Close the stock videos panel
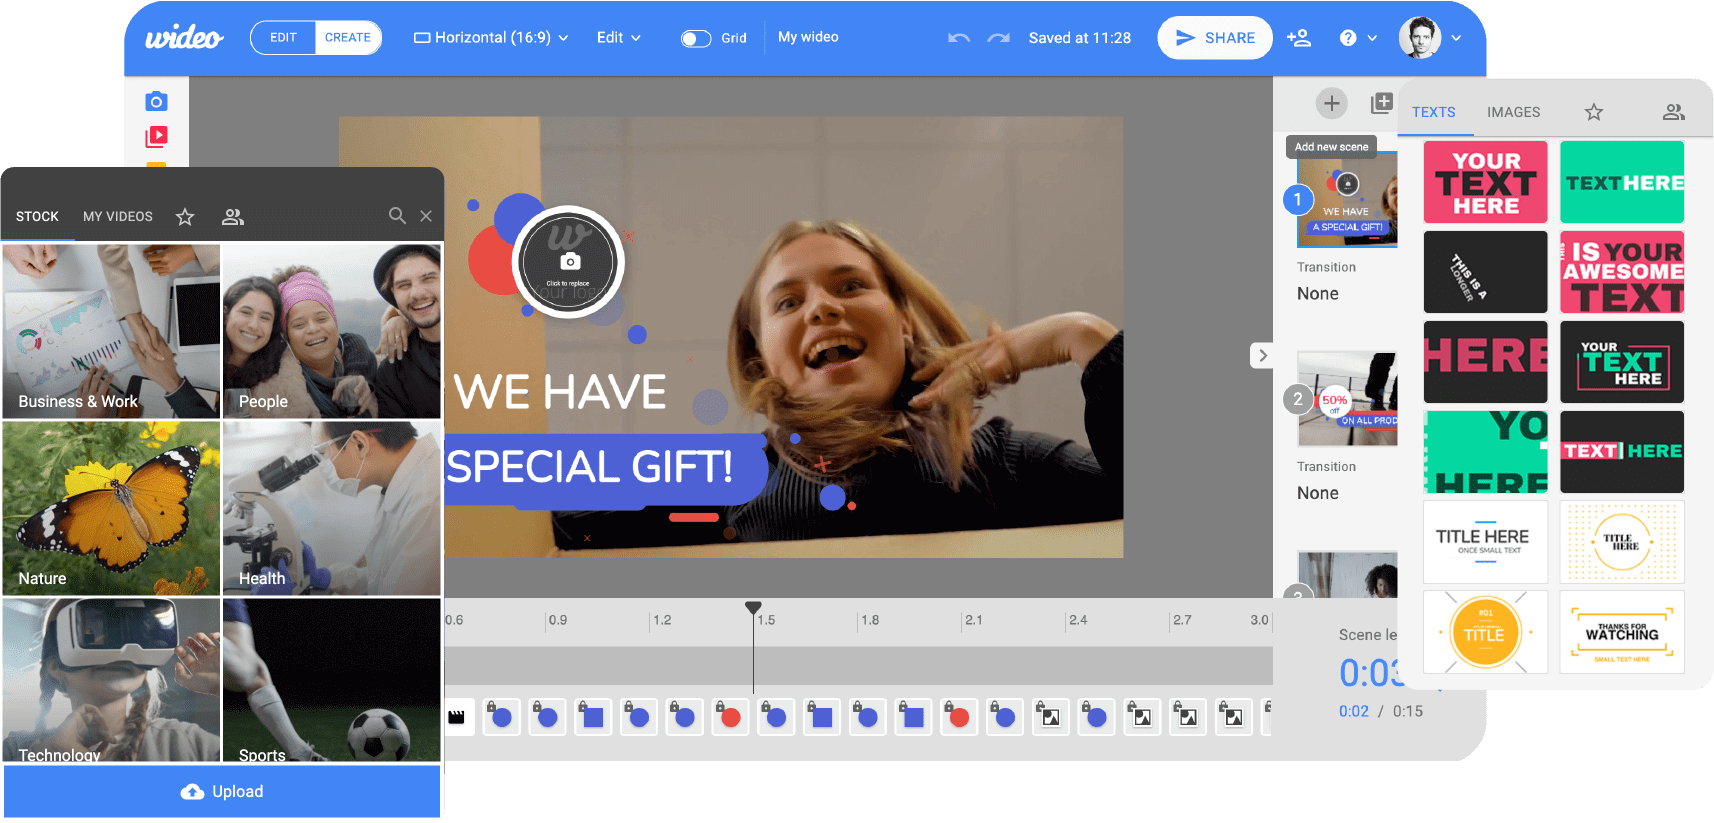Image resolution: width=1714 pixels, height=823 pixels. (x=426, y=216)
